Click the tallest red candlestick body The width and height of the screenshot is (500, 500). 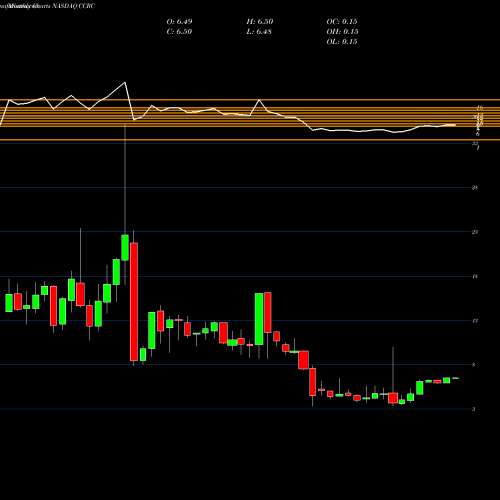134,302
